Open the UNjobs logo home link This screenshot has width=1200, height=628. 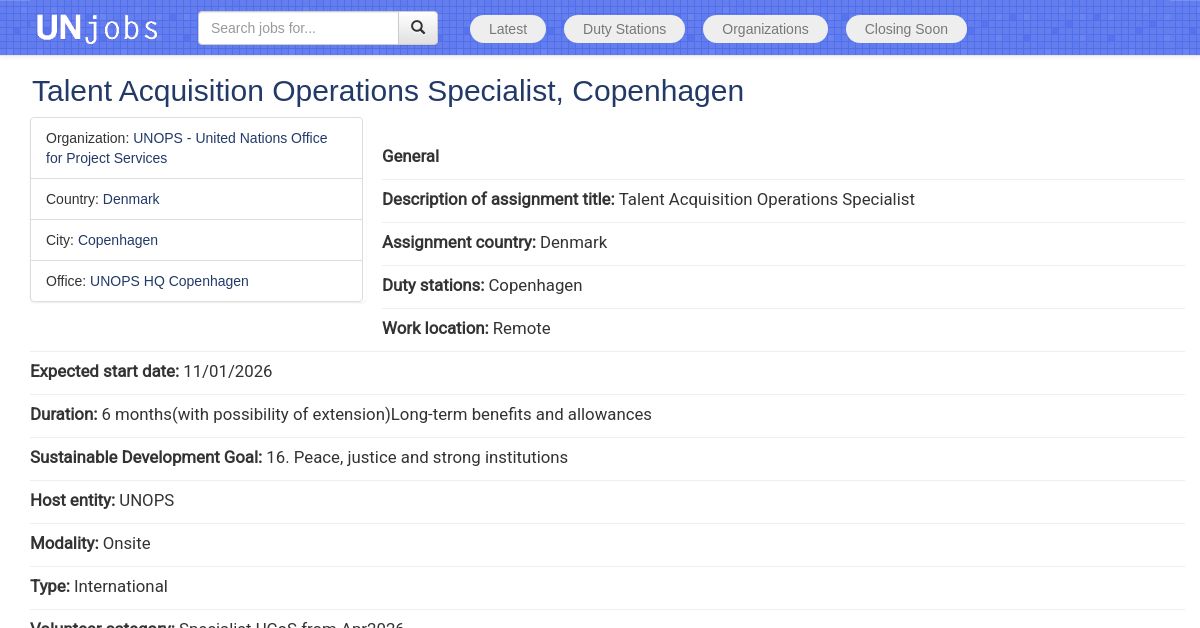(x=97, y=28)
